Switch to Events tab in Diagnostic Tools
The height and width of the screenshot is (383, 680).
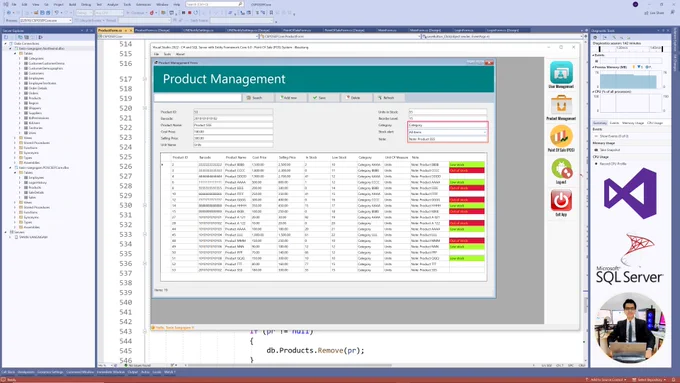[x=615, y=123]
